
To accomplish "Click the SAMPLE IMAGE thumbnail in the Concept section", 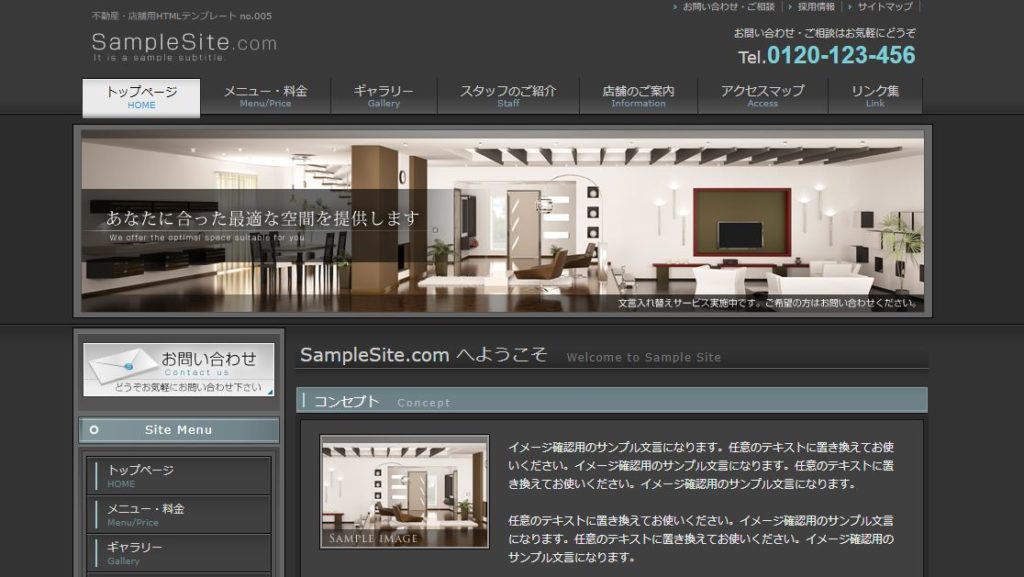I will pos(404,492).
